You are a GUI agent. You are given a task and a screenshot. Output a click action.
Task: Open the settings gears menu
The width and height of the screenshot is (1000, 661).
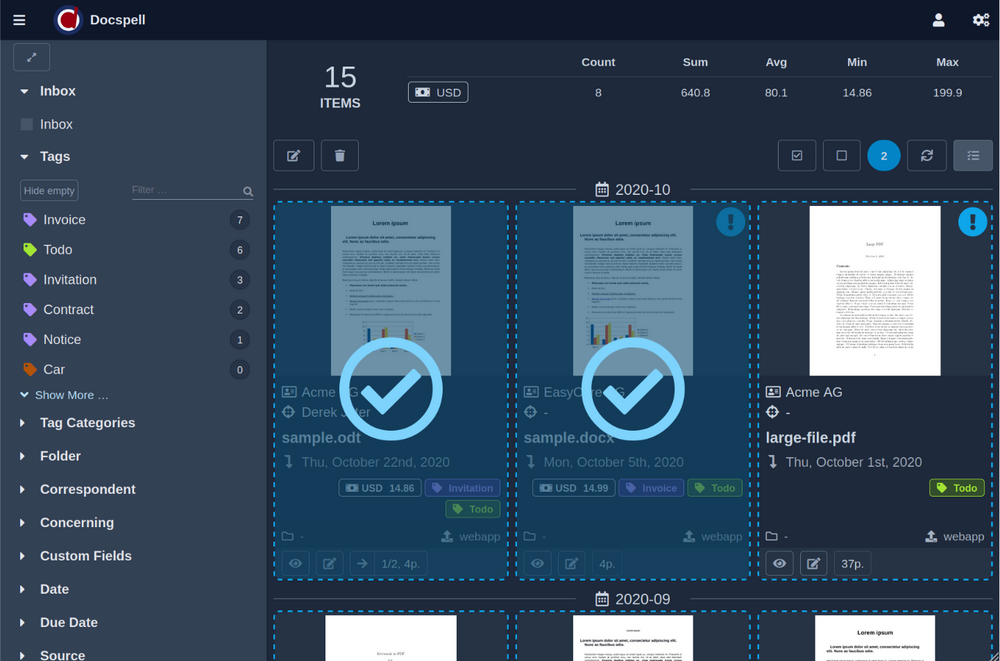click(980, 20)
